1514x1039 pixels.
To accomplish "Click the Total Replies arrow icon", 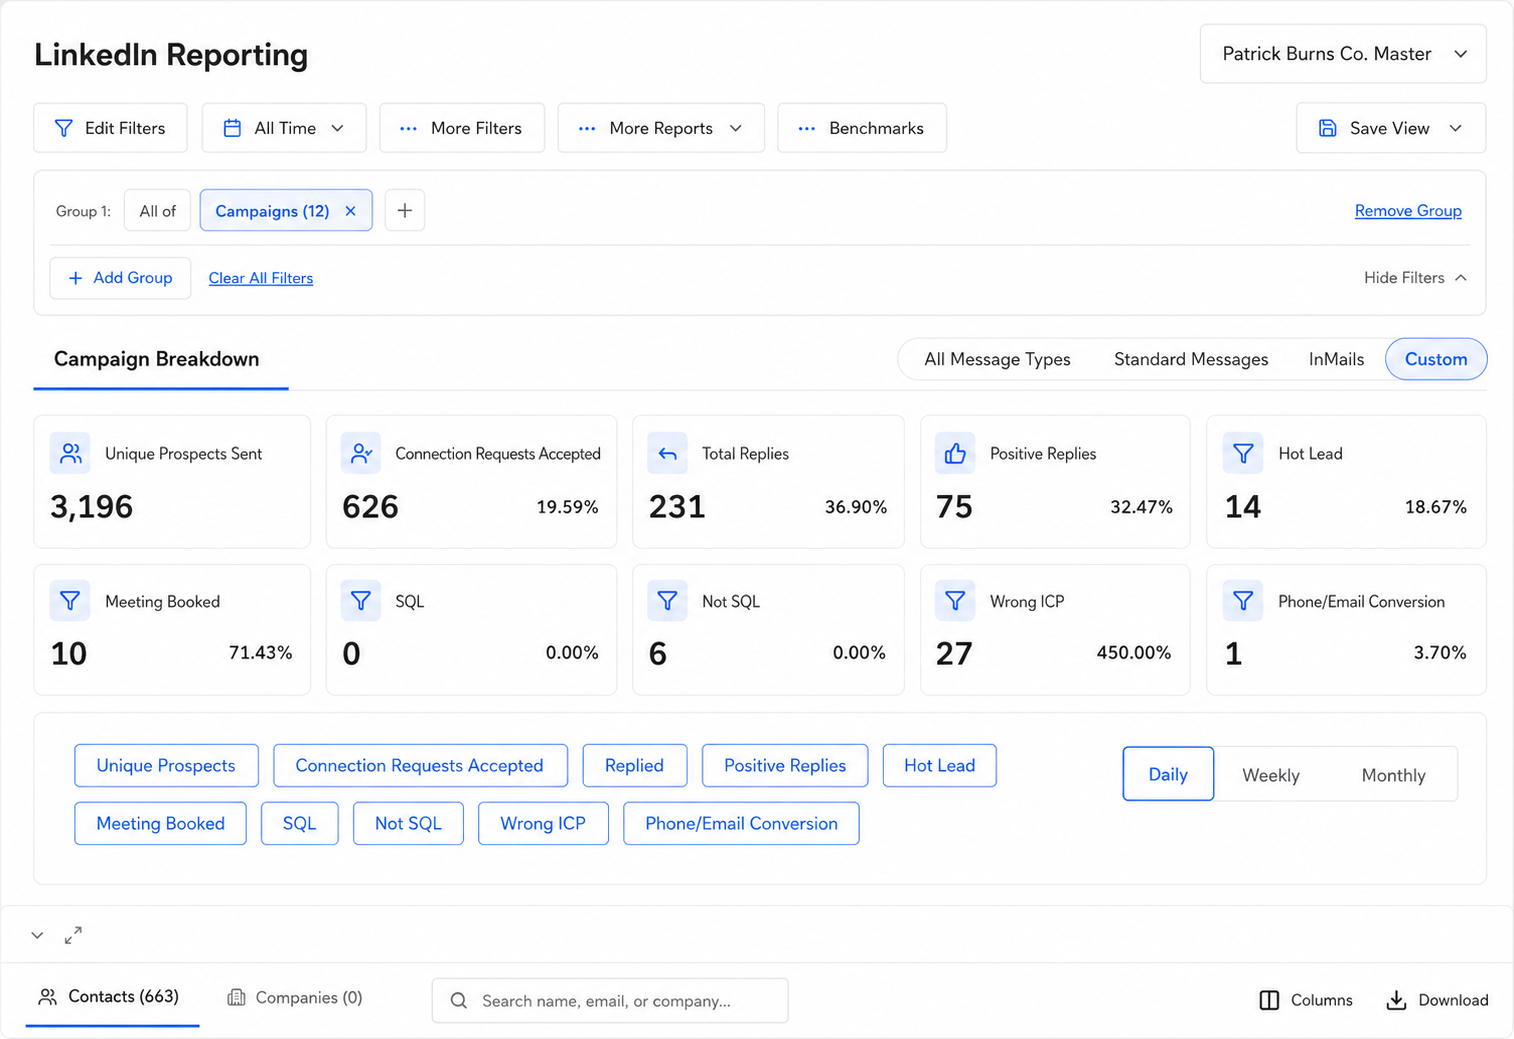I will [667, 453].
